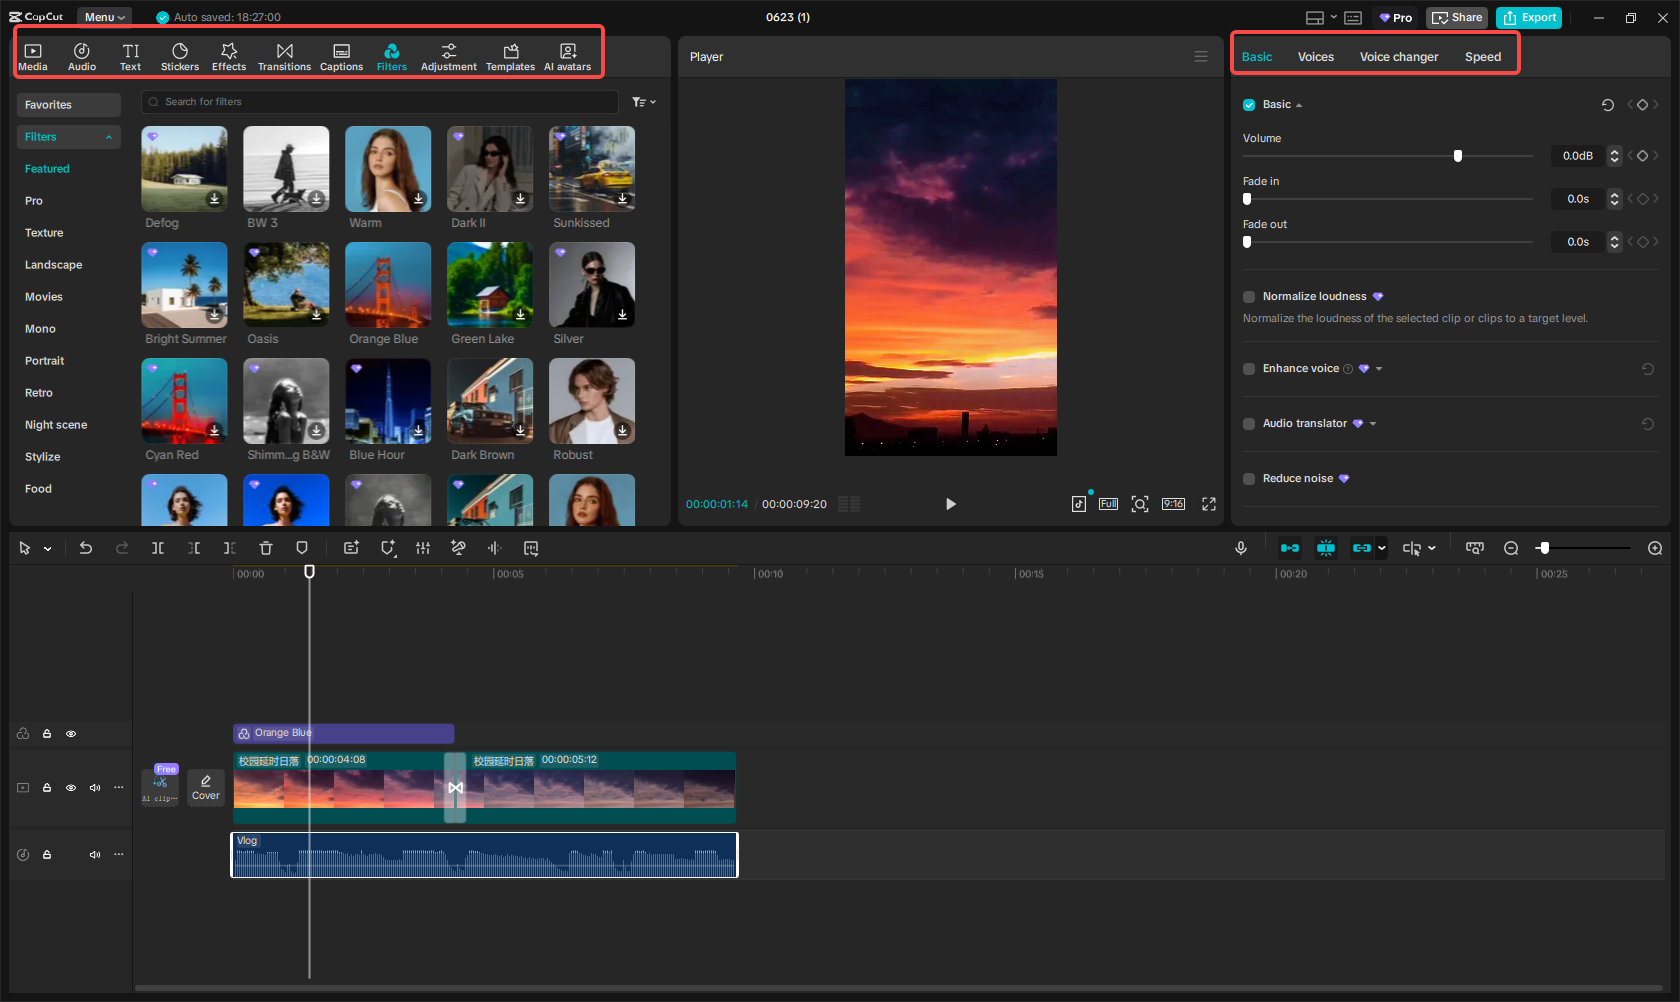The image size is (1680, 1002).
Task: Click the Split clip icon in timeline toolbar
Action: pyautogui.click(x=157, y=548)
